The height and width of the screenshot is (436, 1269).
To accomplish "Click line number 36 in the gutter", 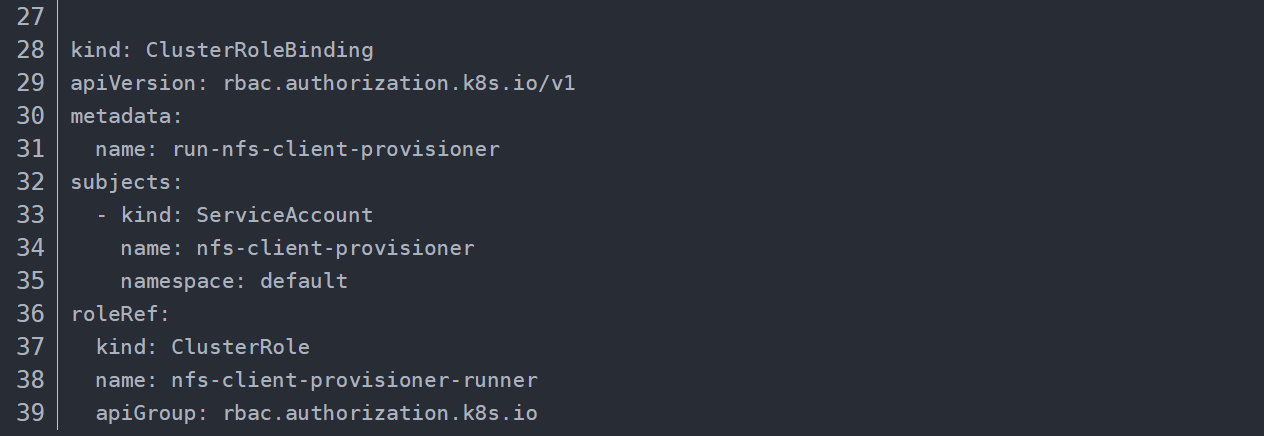I will pos(30,314).
